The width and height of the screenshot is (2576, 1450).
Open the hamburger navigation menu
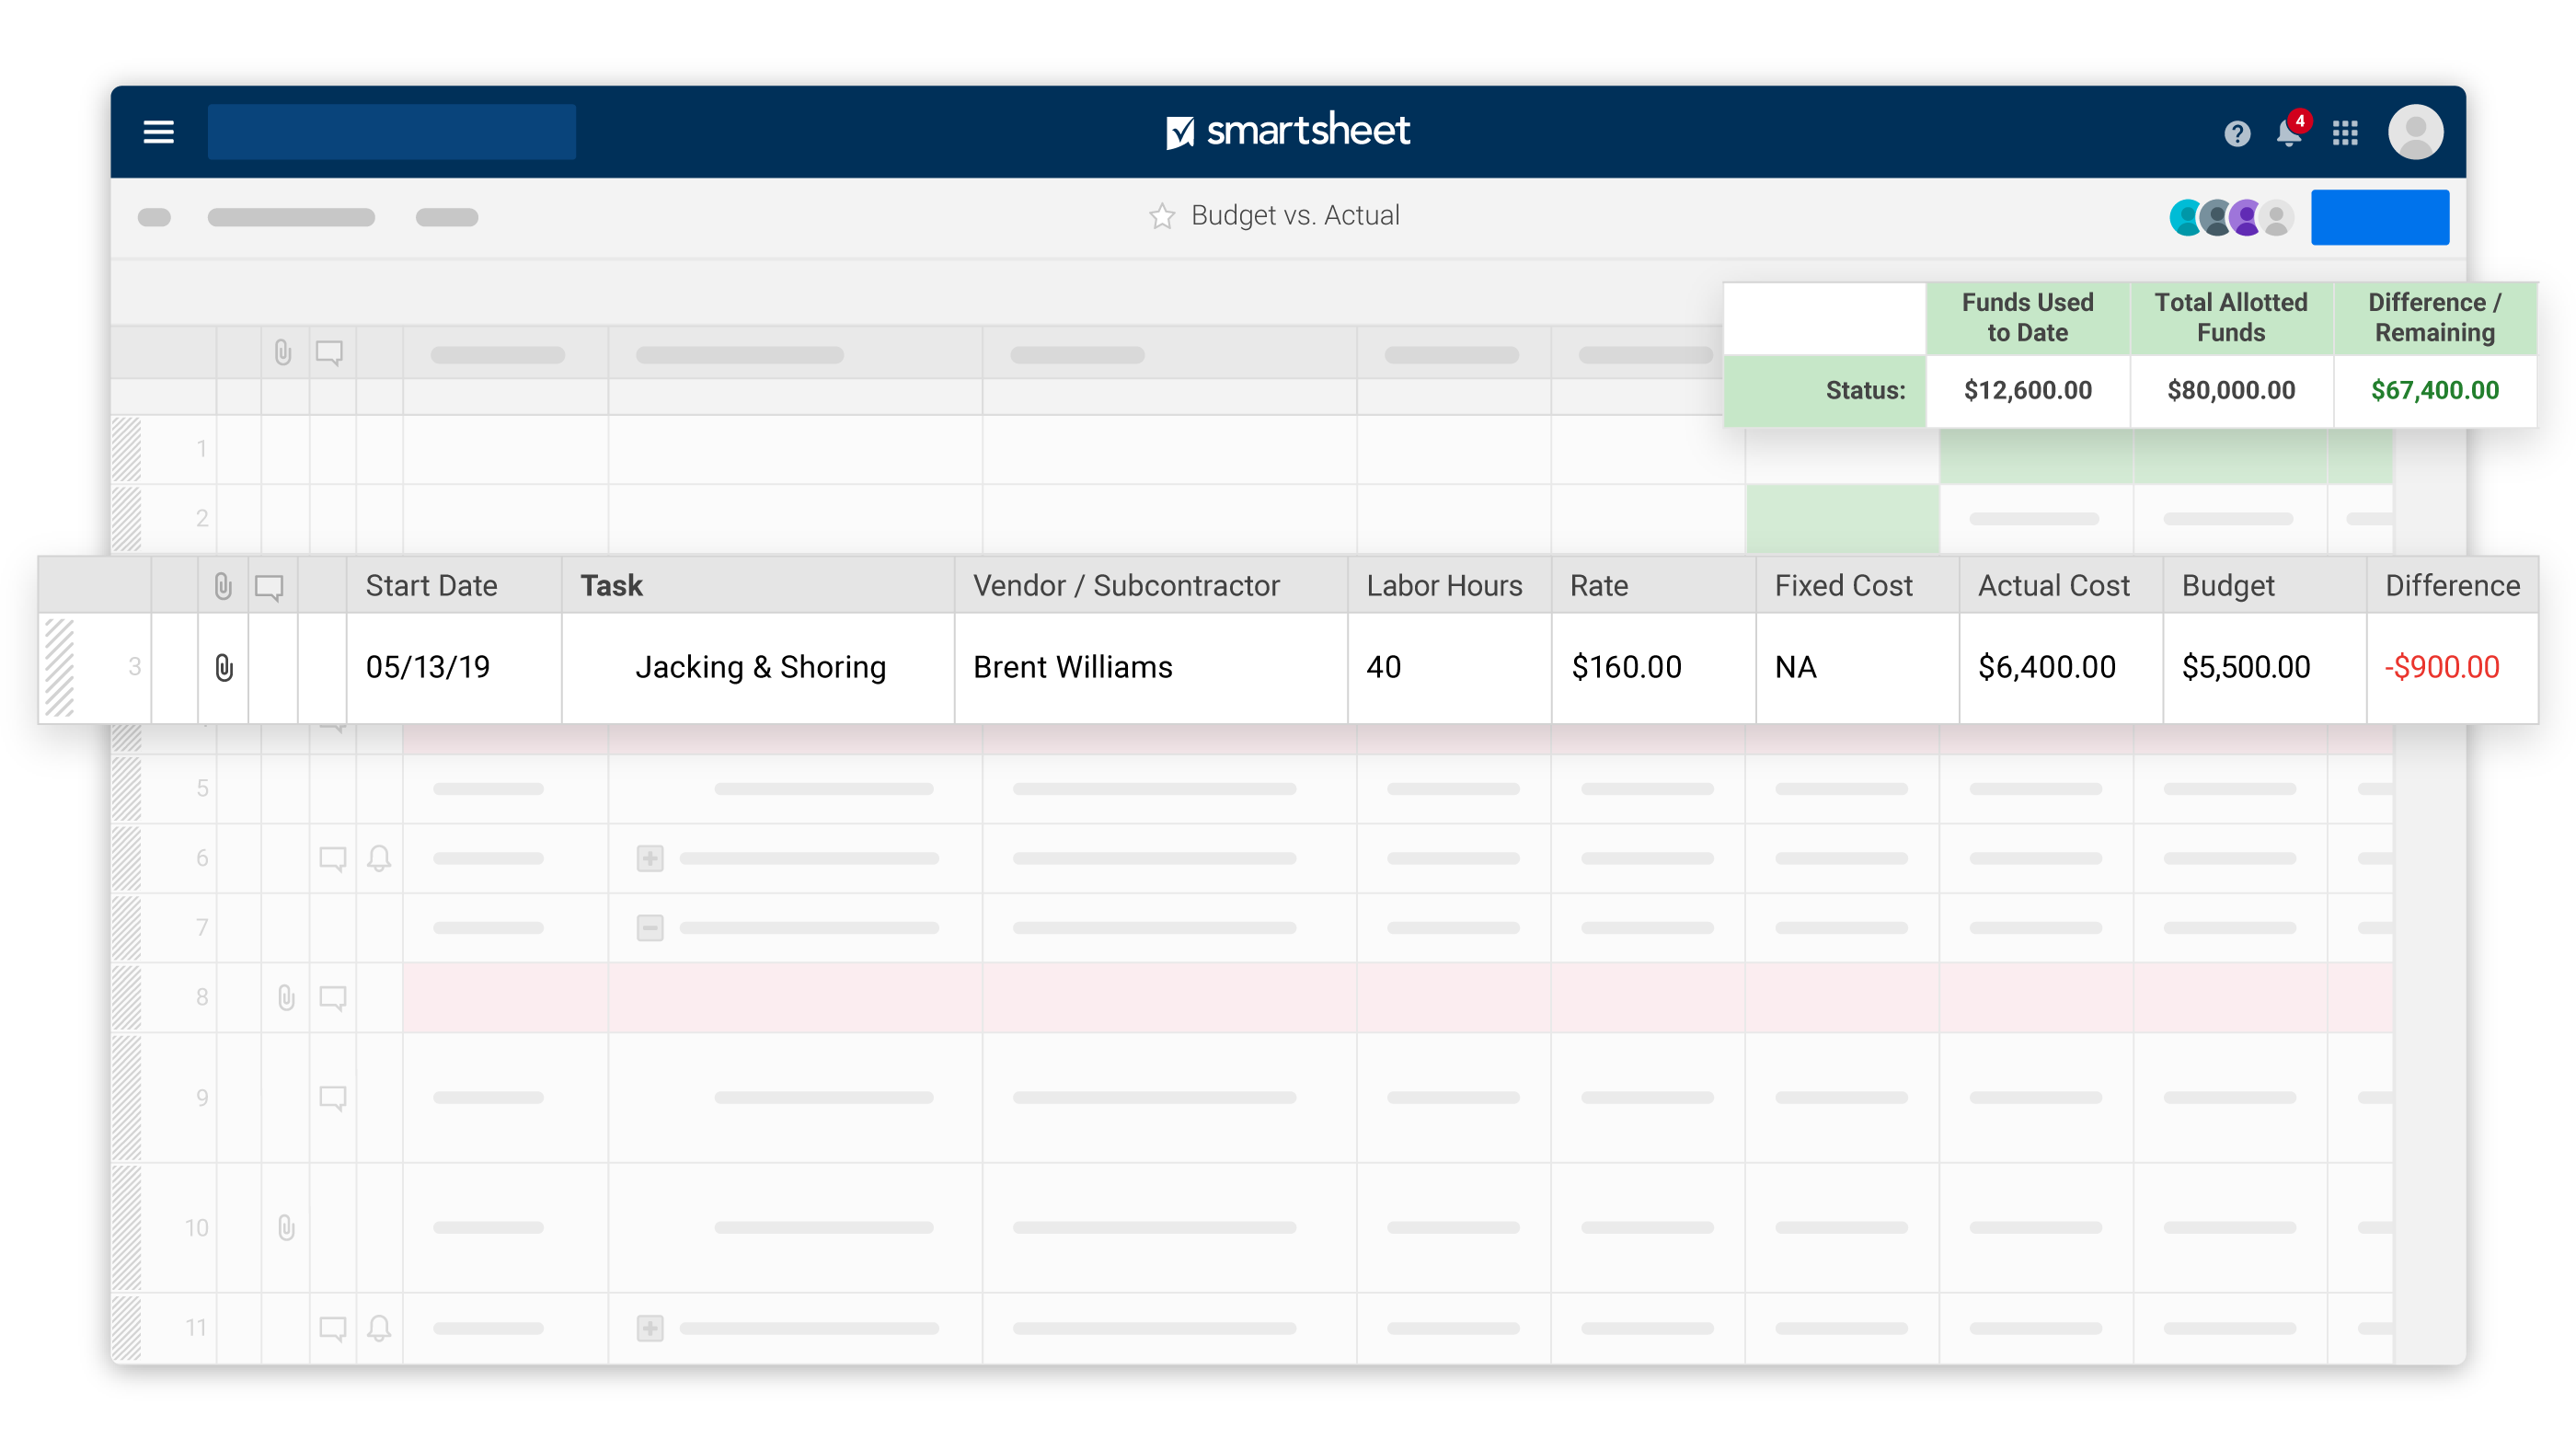[x=158, y=132]
